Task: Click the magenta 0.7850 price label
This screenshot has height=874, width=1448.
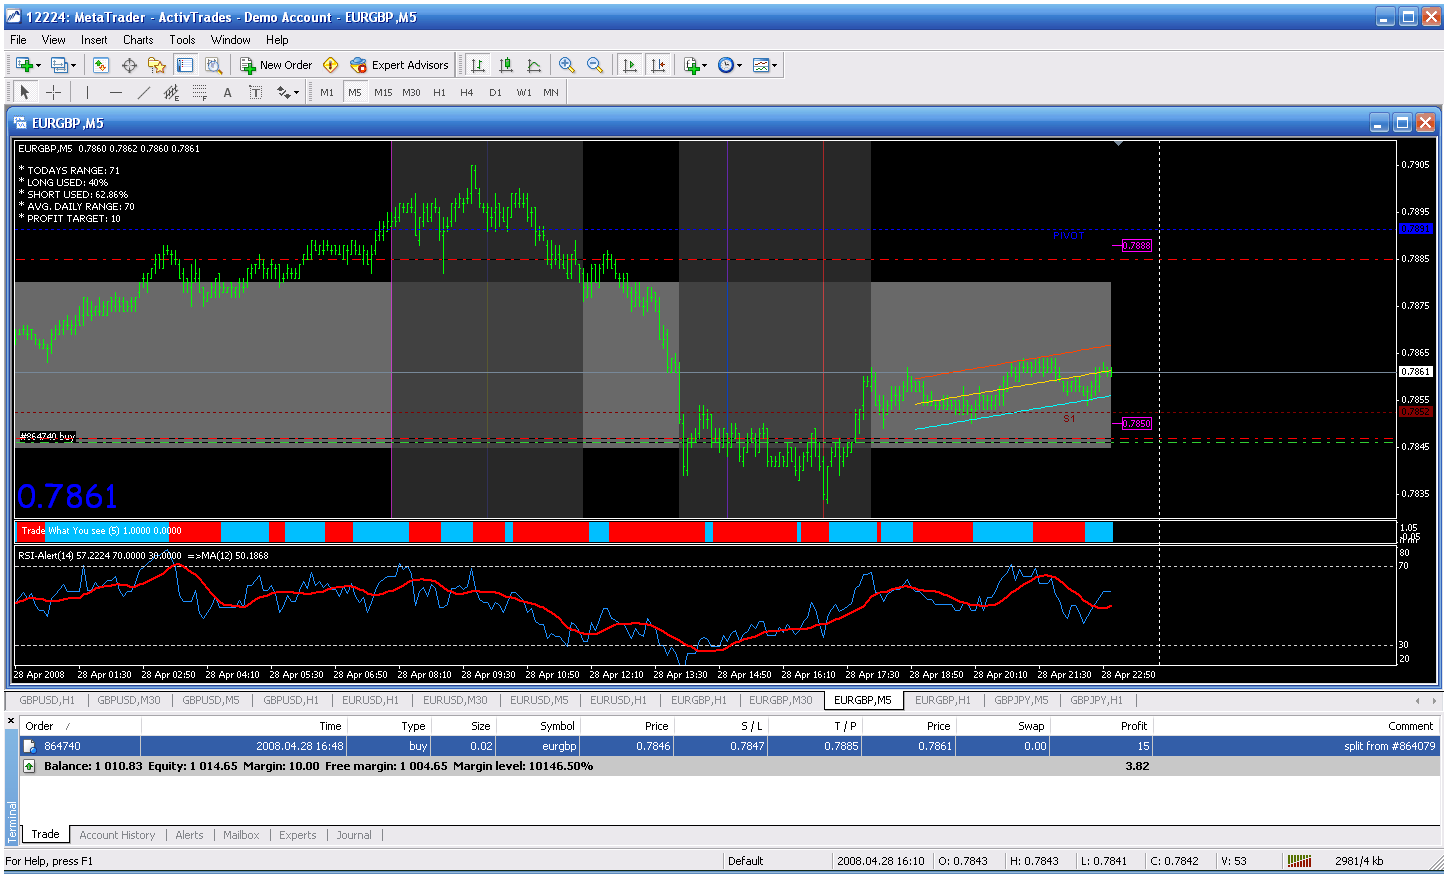Action: click(x=1136, y=423)
